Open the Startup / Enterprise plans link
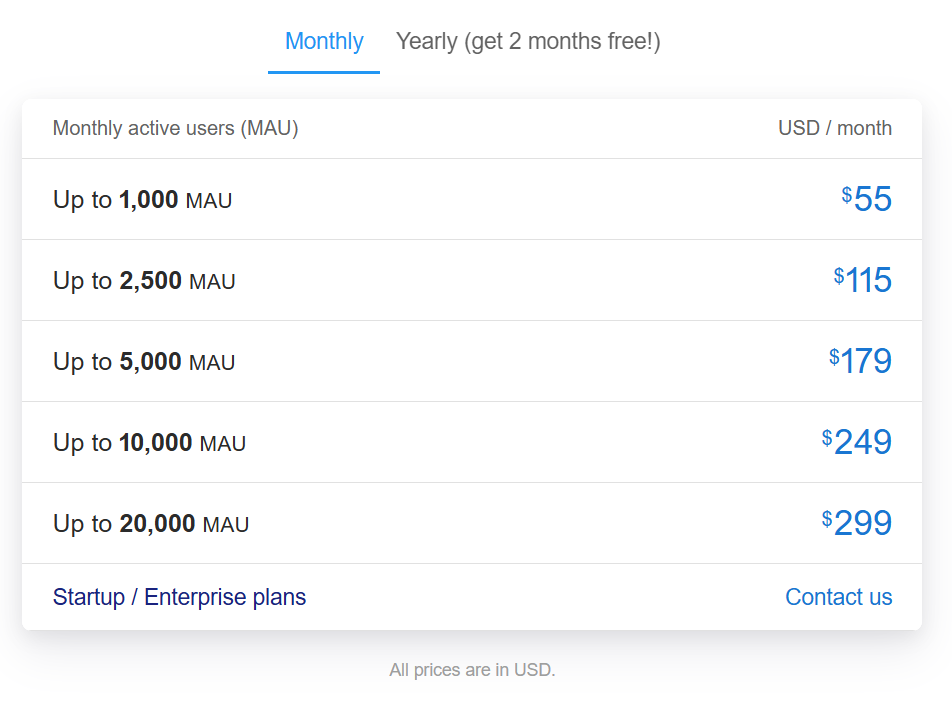The width and height of the screenshot is (952, 701). (179, 597)
